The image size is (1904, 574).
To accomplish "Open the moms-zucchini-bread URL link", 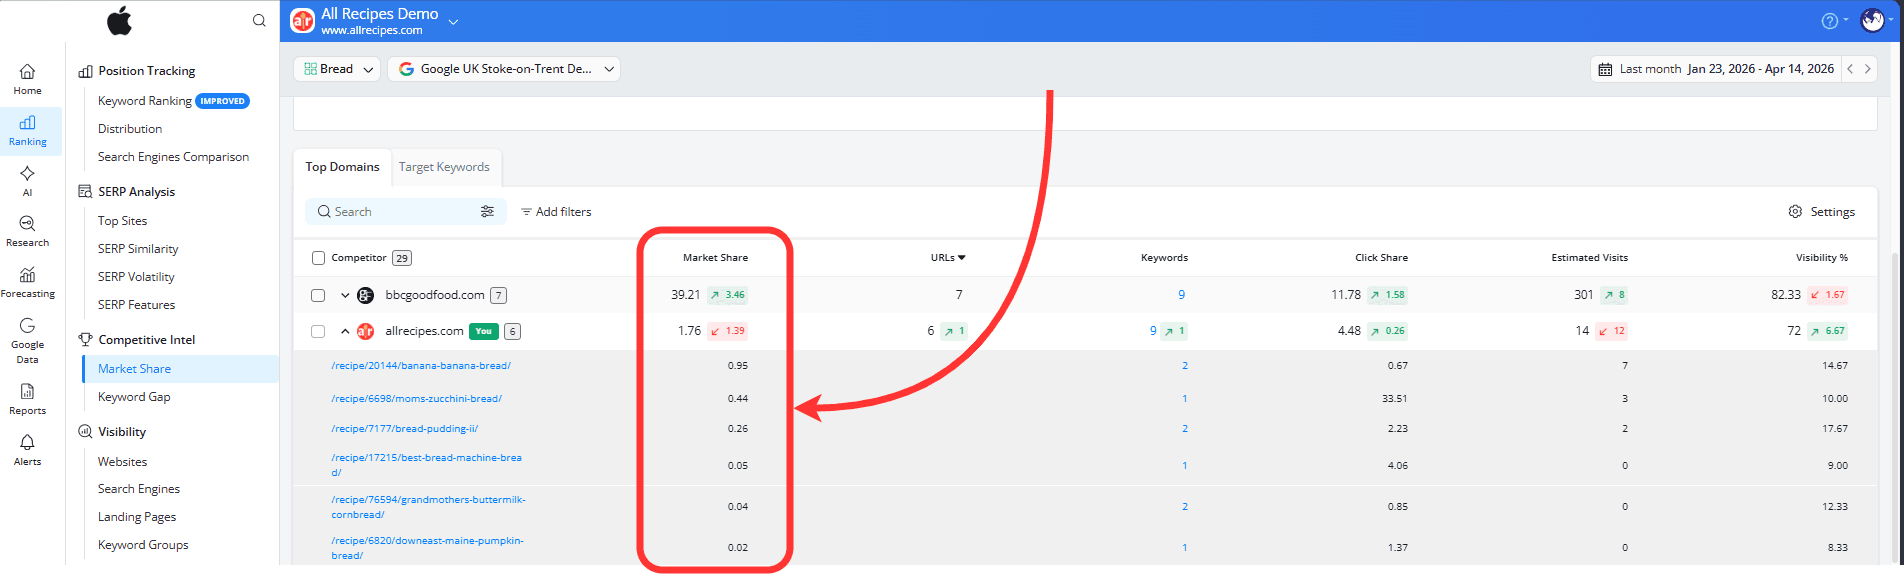I will point(416,399).
